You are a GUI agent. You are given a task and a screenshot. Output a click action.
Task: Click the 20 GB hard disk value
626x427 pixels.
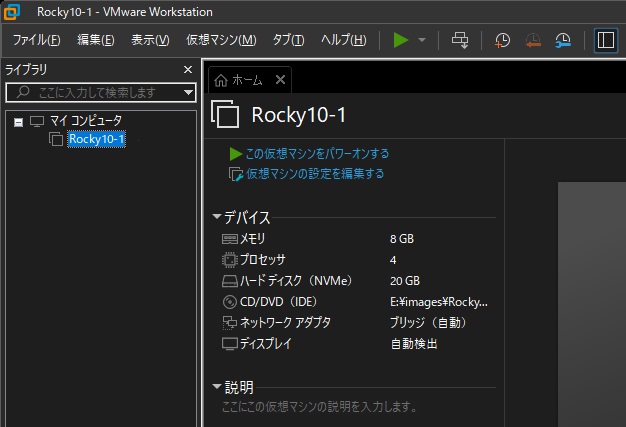(x=405, y=281)
